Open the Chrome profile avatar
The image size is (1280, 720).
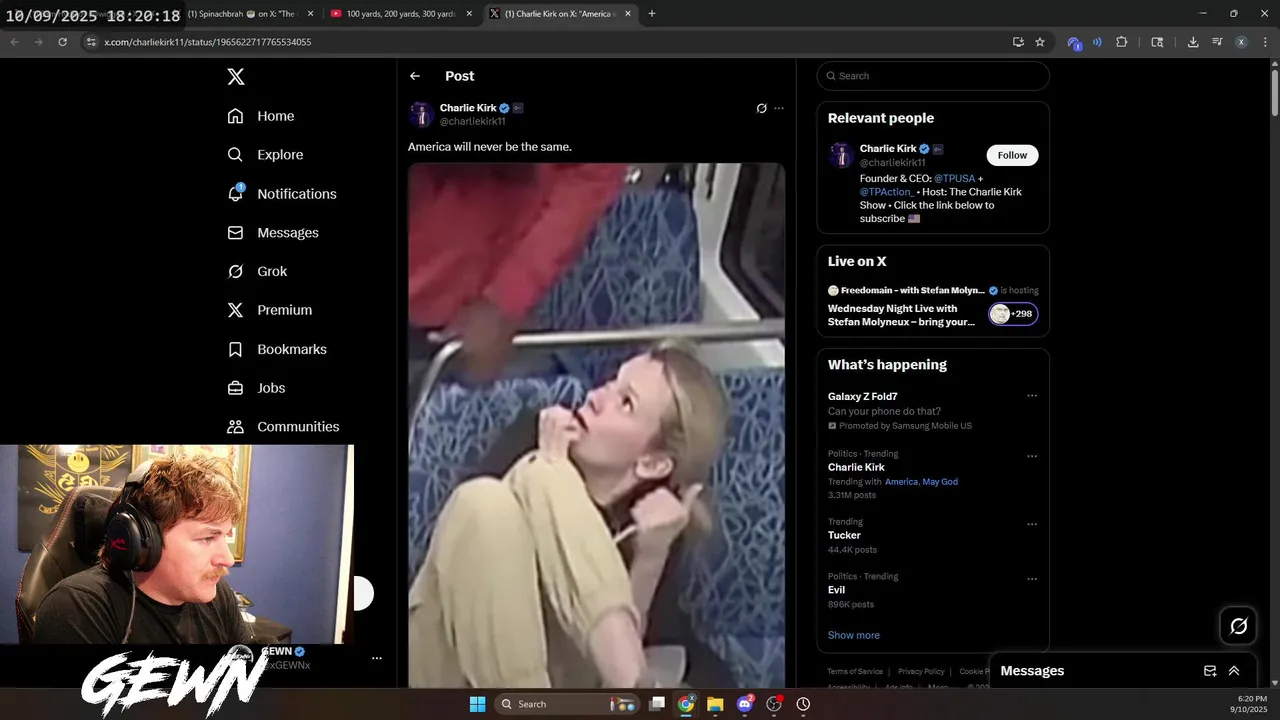(1241, 42)
